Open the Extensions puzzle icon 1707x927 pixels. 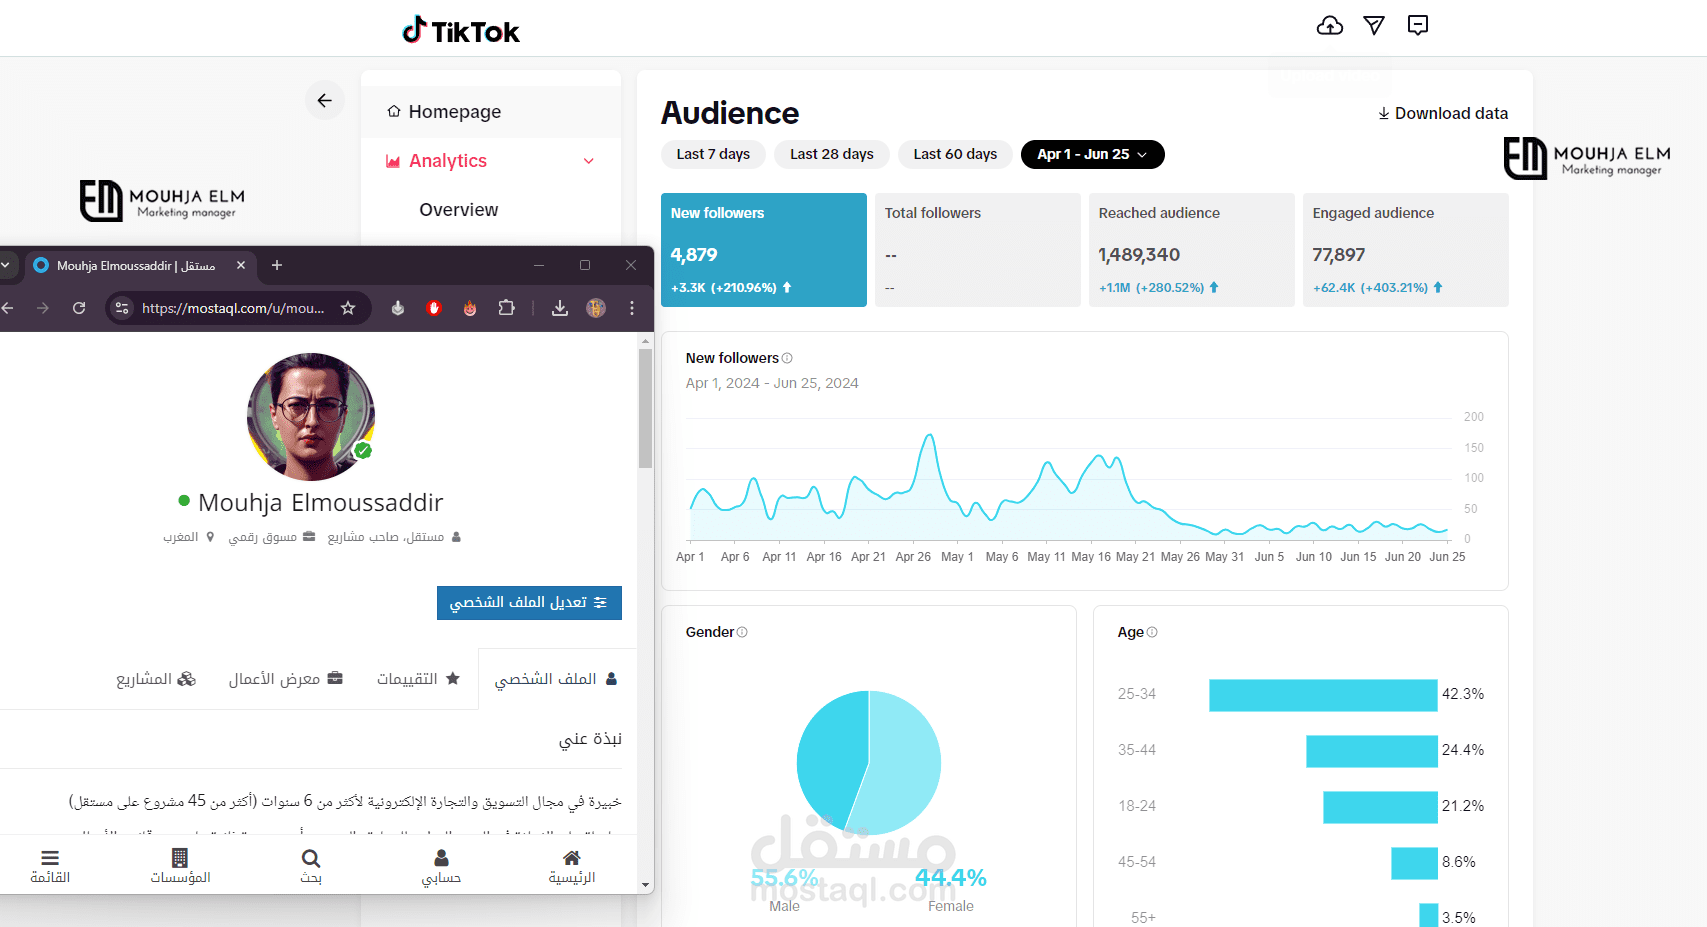point(507,308)
